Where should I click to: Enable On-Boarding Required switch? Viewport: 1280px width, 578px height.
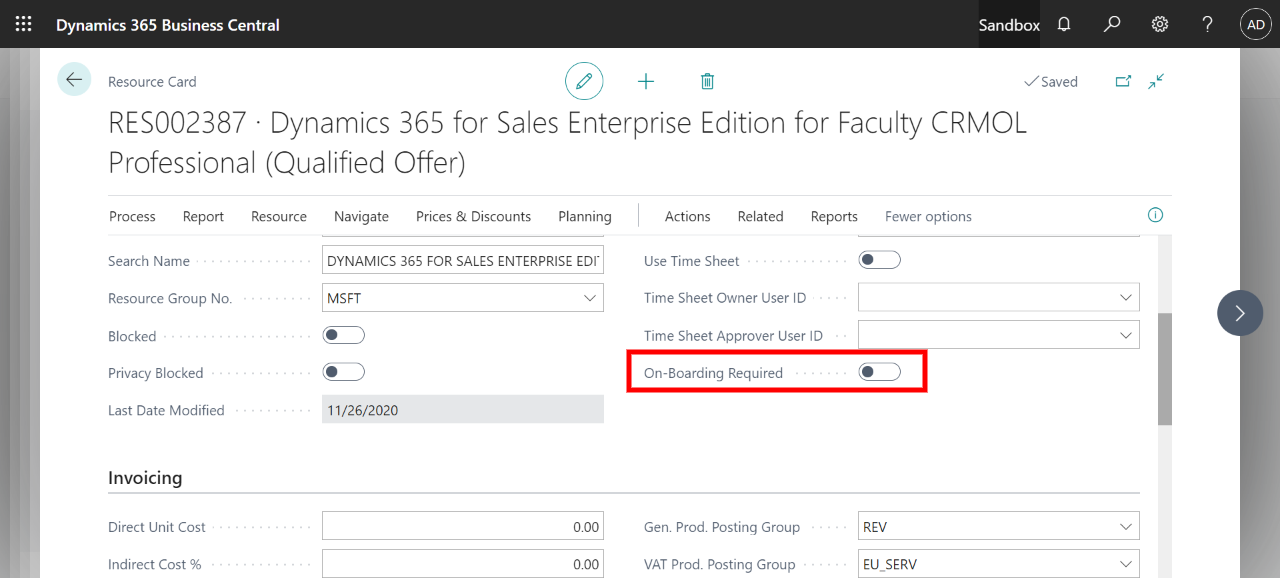[879, 372]
